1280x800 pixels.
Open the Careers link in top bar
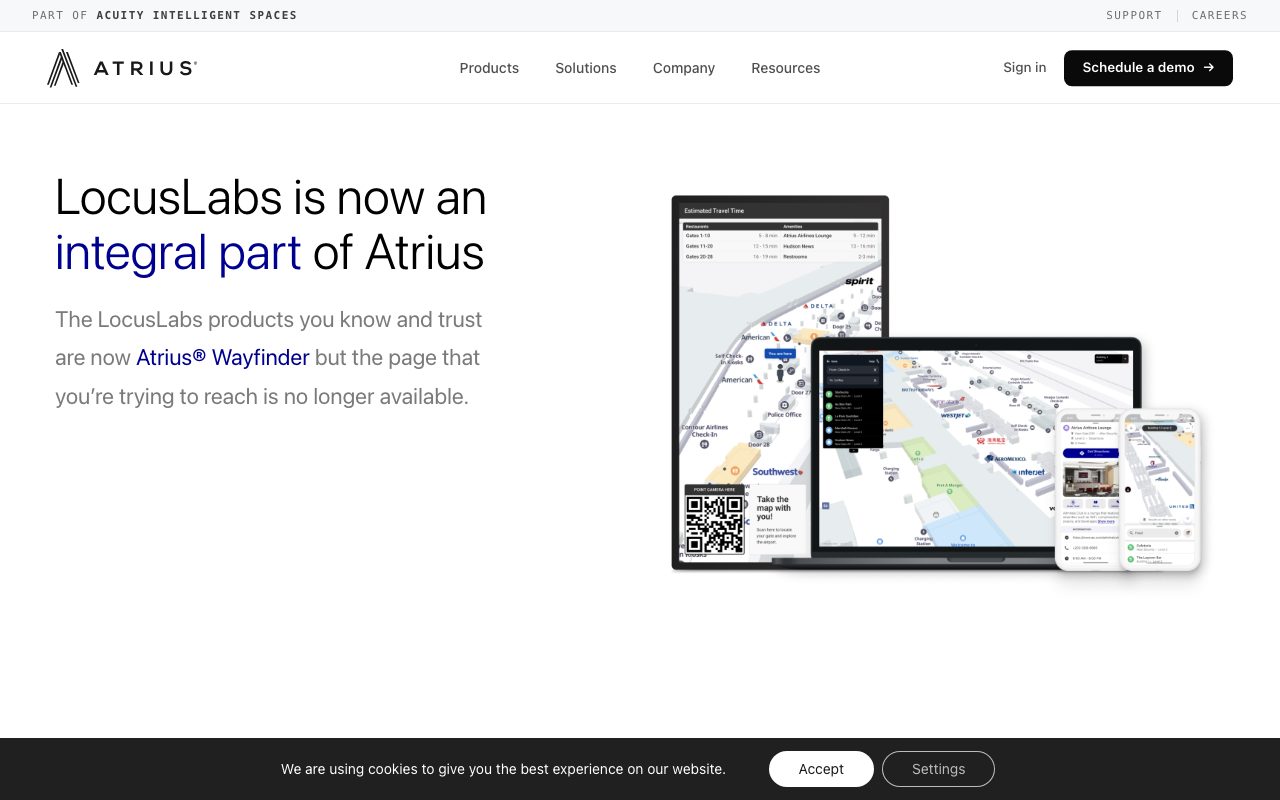pos(1219,15)
